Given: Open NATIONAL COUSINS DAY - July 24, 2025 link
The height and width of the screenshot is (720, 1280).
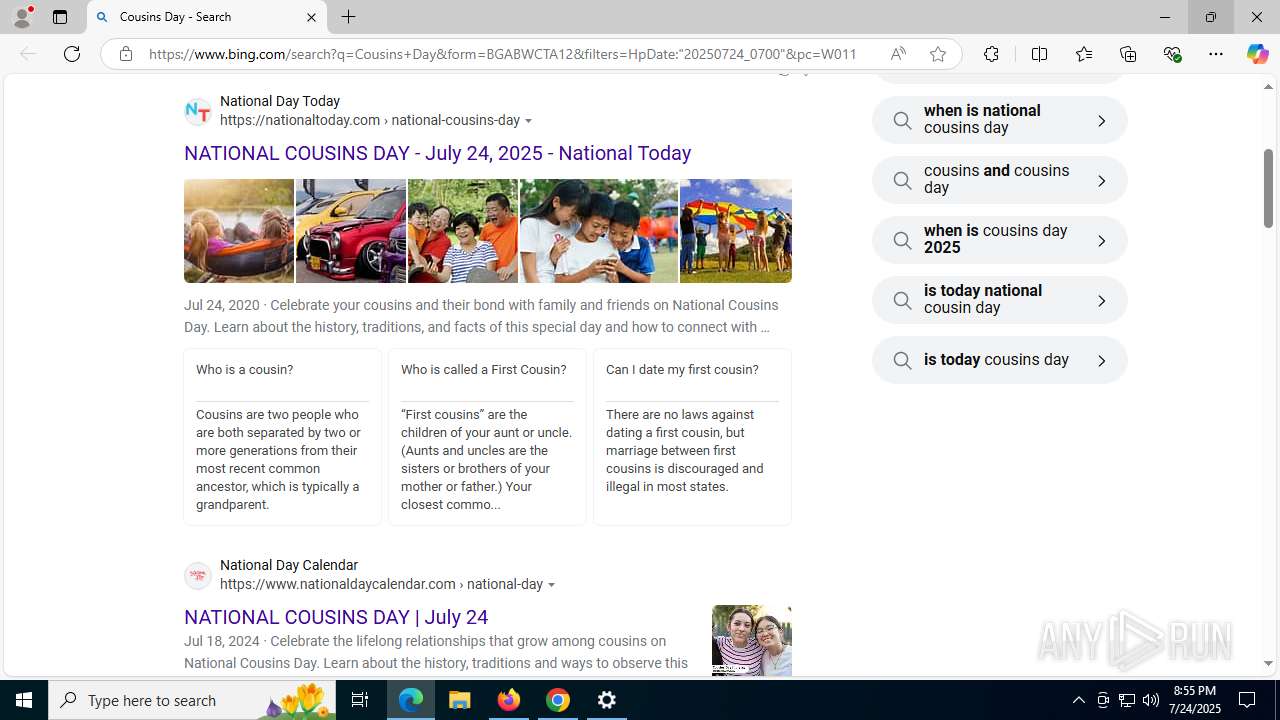Looking at the screenshot, I should click(437, 153).
